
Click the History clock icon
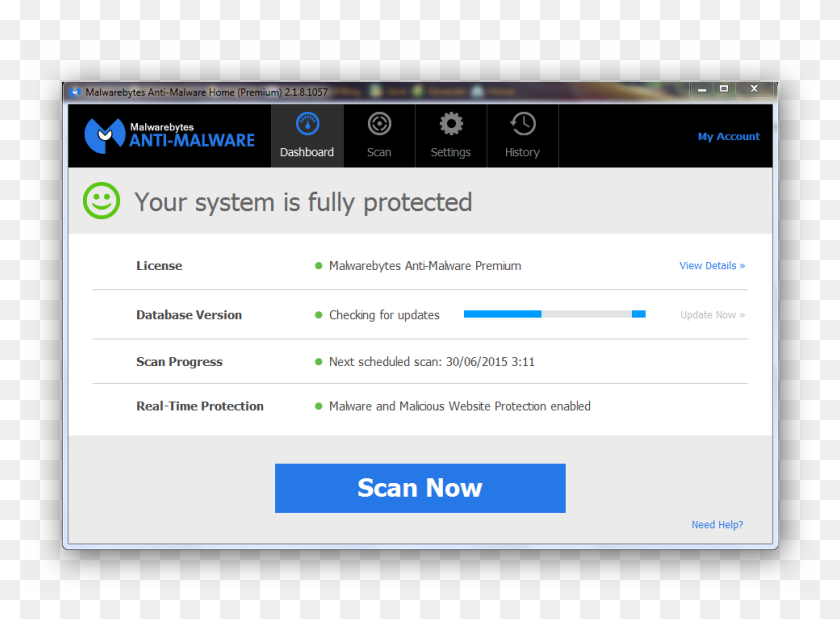point(522,125)
